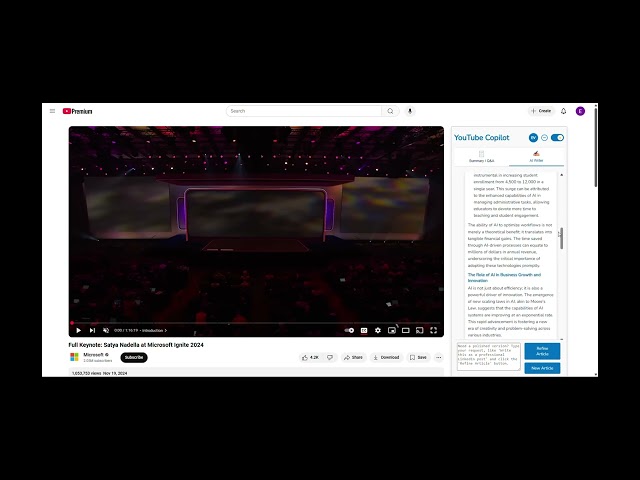Image resolution: width=640 pixels, height=480 pixels.
Task: Click the YouTube Copilot profile badge
Action: [533, 138]
